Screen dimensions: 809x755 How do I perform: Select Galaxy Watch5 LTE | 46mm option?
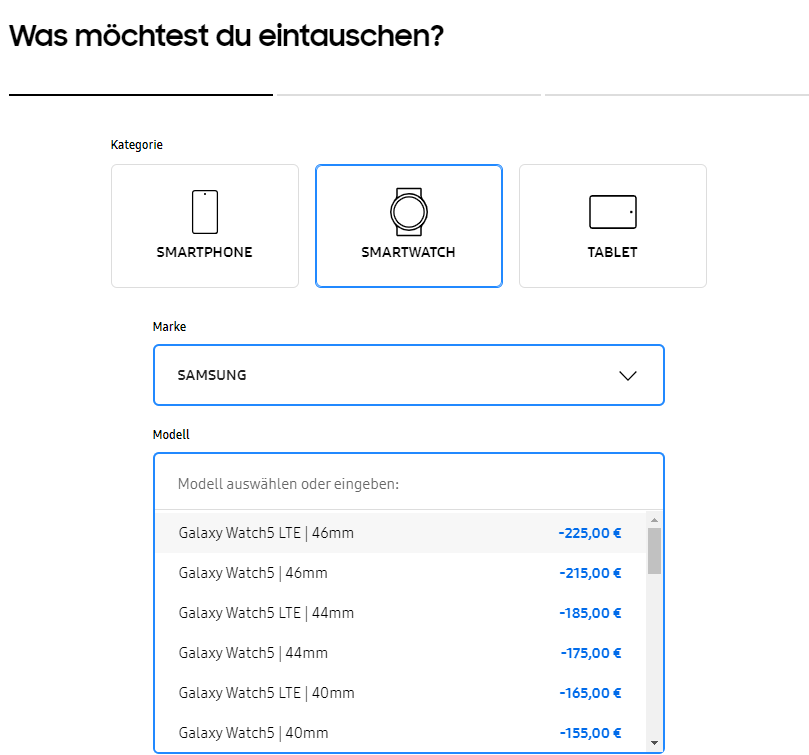click(x=266, y=533)
